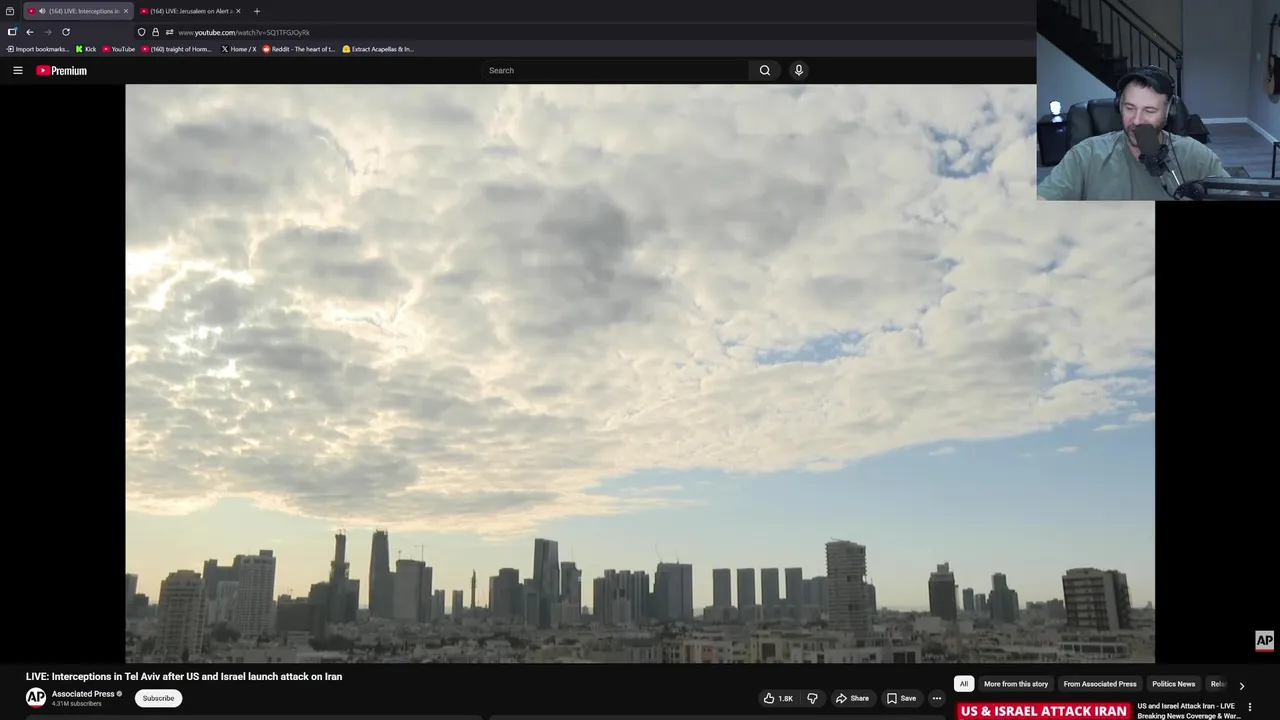Focus the YouTube Search field
The width and height of the screenshot is (1280, 720).
[615, 70]
